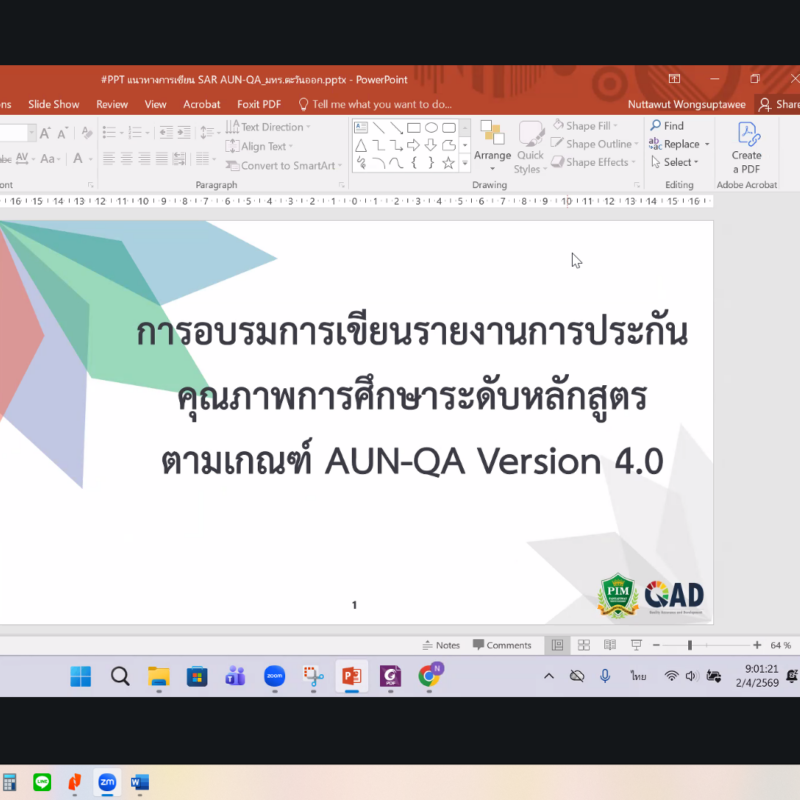Select the rectangle shape in shapes gallery

pos(413,128)
